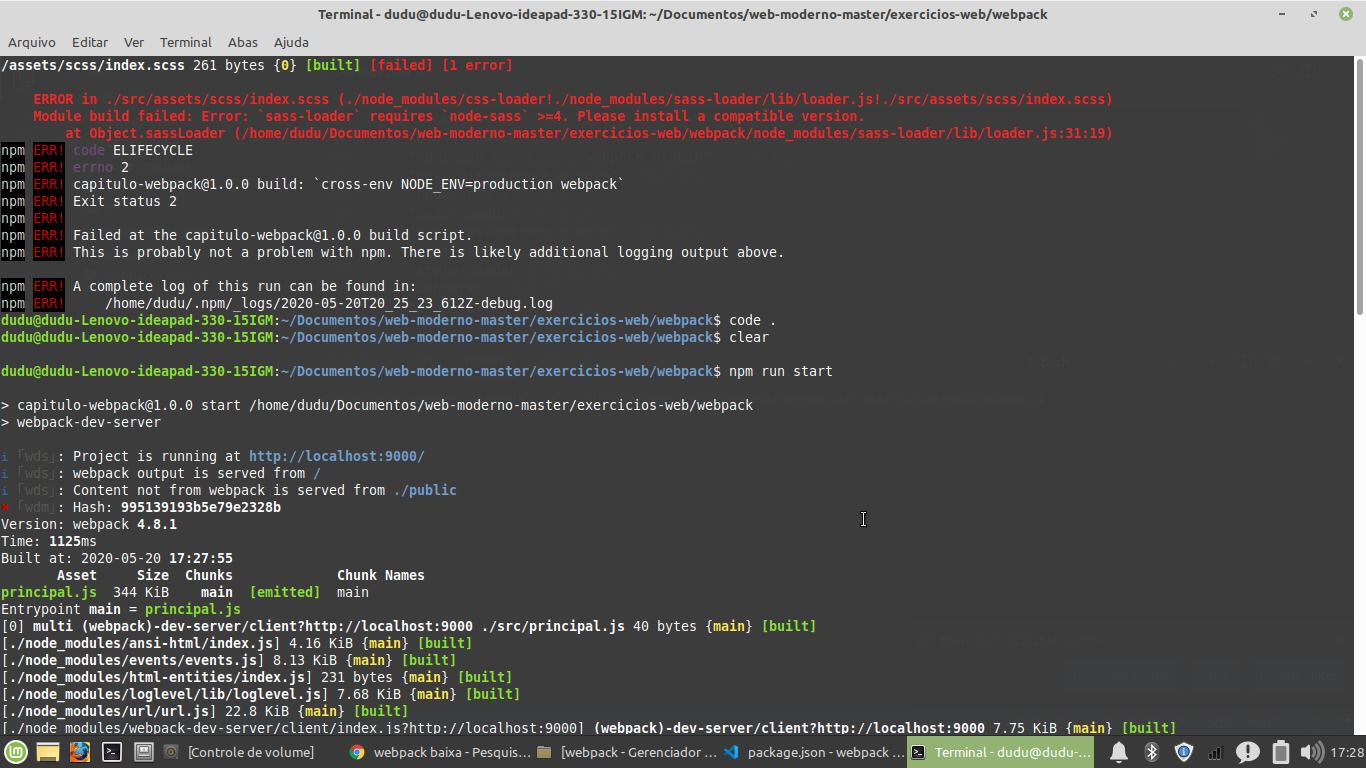1366x768 pixels.
Task: Select the active Terminal taskbar button
Action: [x=1000, y=752]
